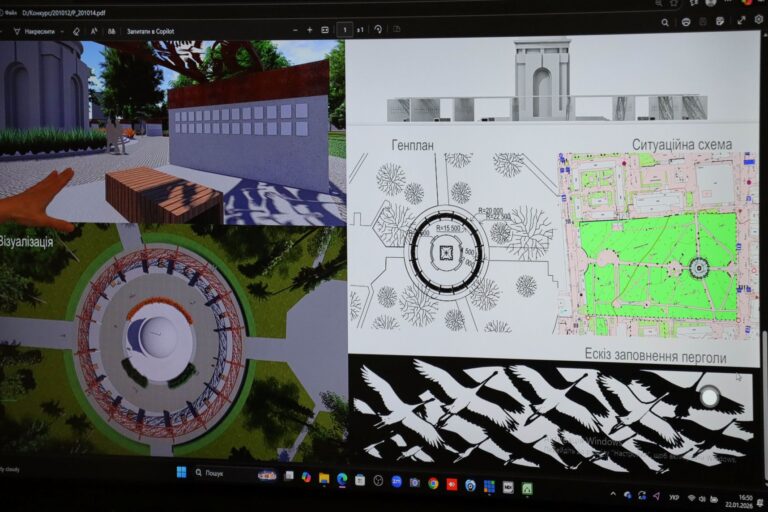This screenshot has height=512, width=768.
Task: Click the page number input field
Action: click(346, 31)
